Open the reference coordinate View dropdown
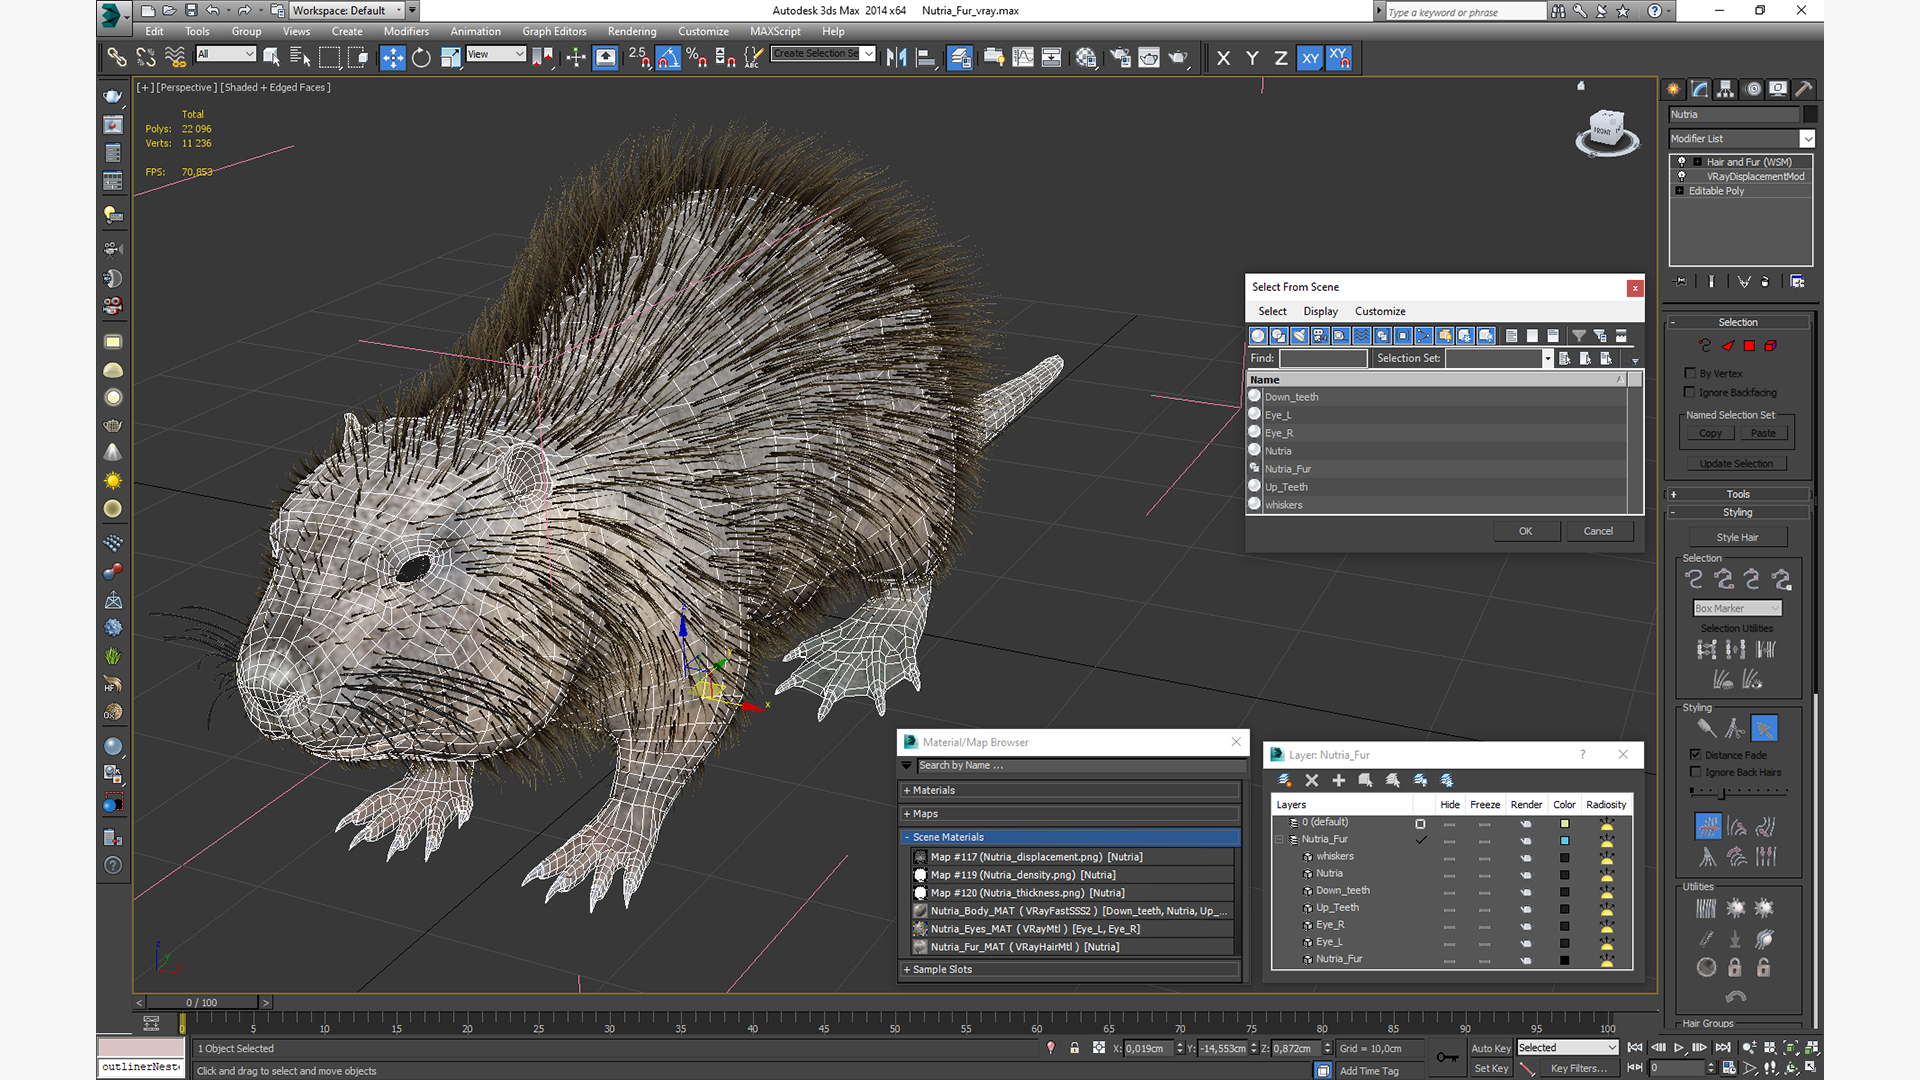 [x=496, y=54]
